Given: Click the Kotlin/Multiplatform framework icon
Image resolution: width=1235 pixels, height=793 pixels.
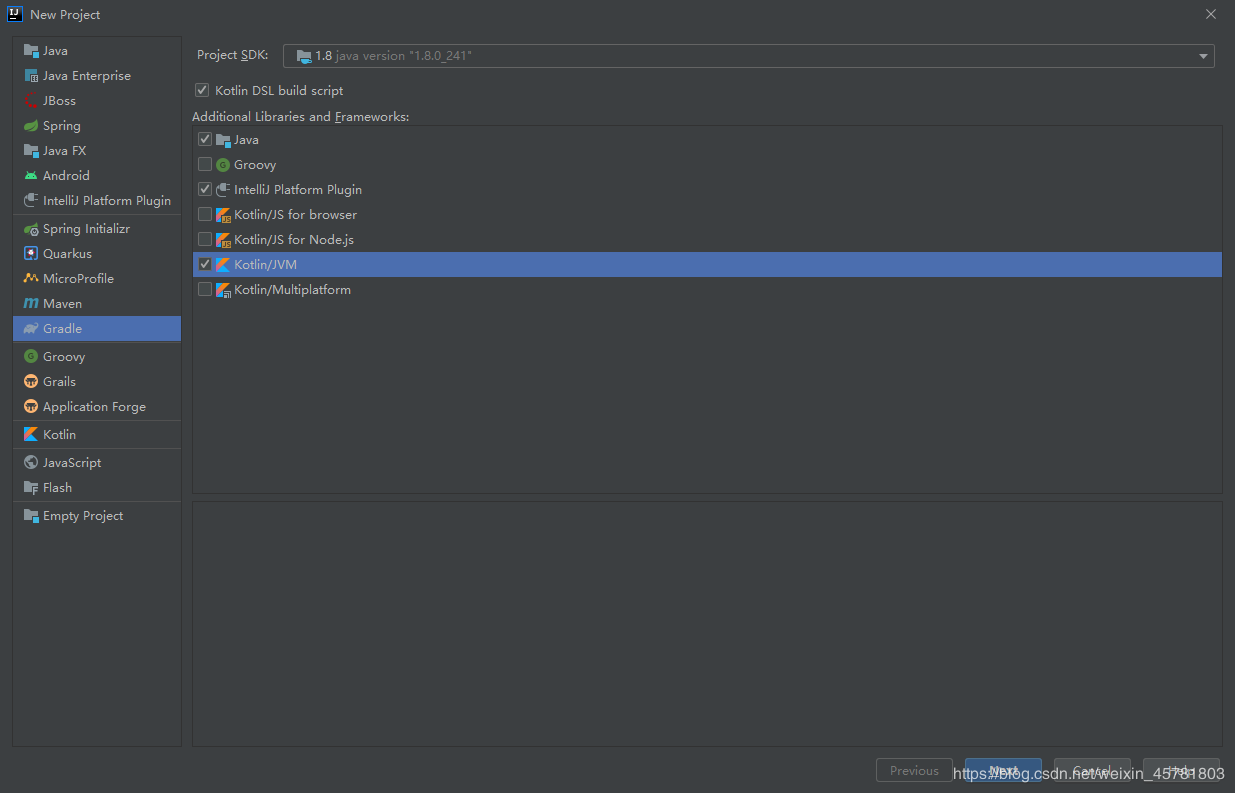Looking at the screenshot, I should (223, 289).
